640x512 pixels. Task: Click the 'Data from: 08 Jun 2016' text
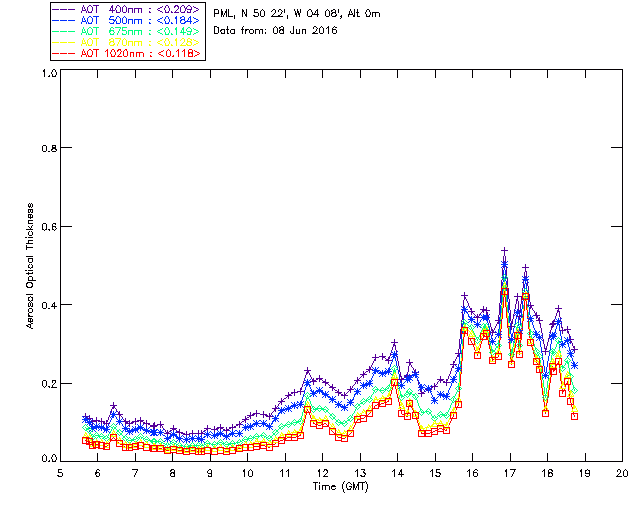(x=276, y=31)
